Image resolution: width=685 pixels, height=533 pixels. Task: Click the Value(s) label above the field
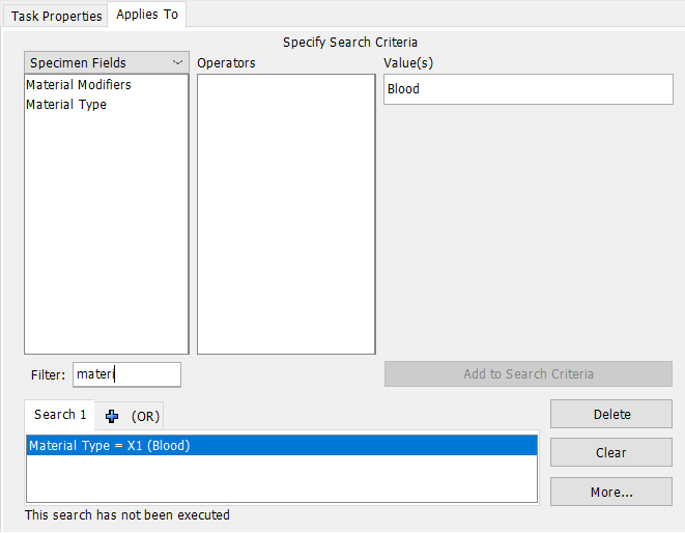[408, 63]
